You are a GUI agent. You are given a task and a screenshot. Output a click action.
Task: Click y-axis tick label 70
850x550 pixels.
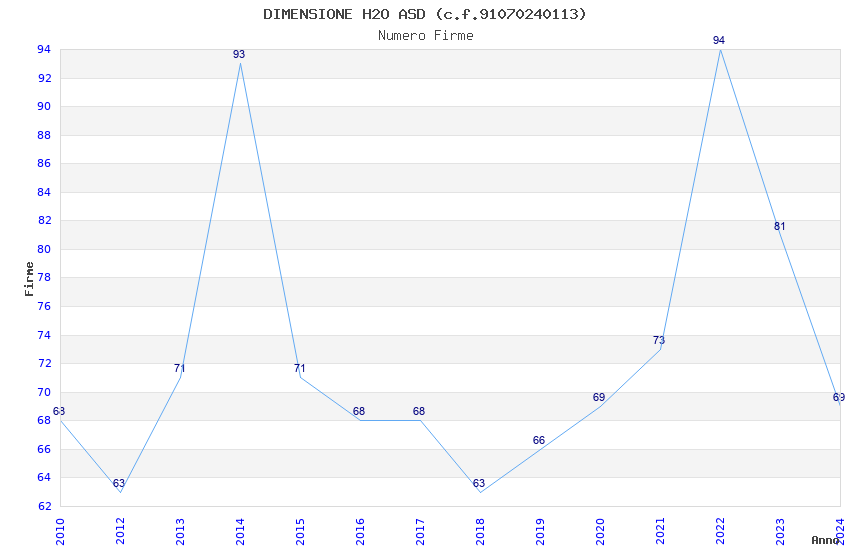click(x=44, y=392)
